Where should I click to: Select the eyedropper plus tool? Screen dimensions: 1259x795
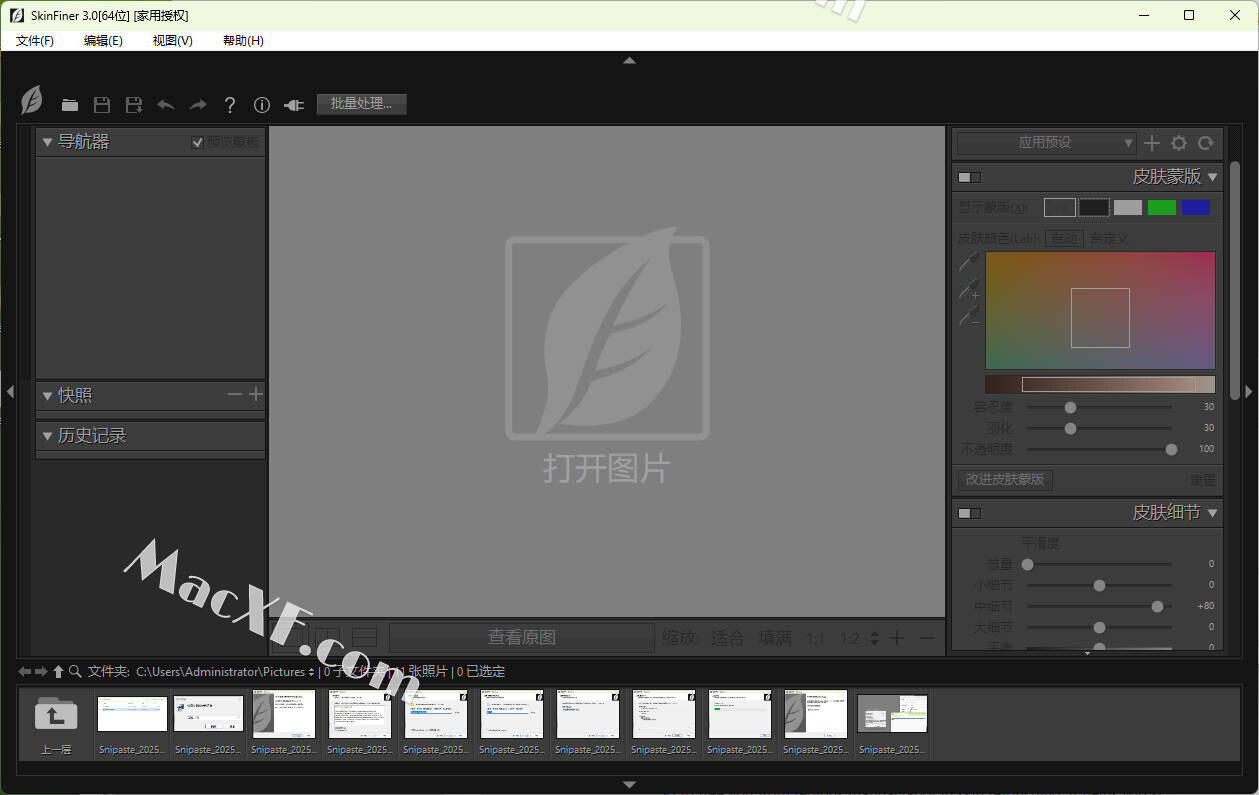coord(968,290)
